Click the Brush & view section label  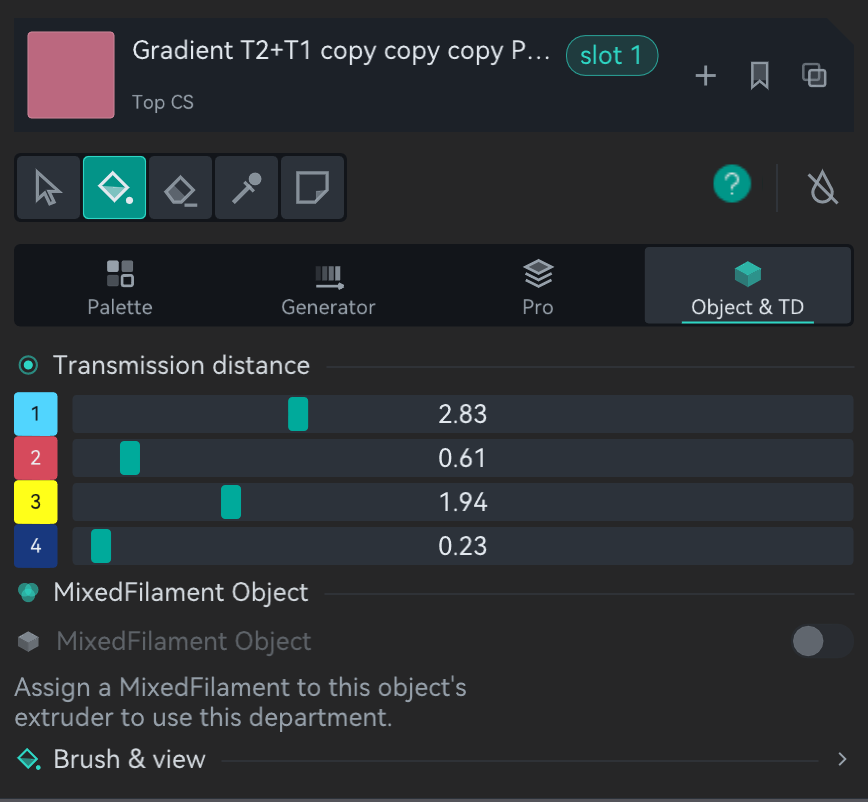[x=130, y=759]
